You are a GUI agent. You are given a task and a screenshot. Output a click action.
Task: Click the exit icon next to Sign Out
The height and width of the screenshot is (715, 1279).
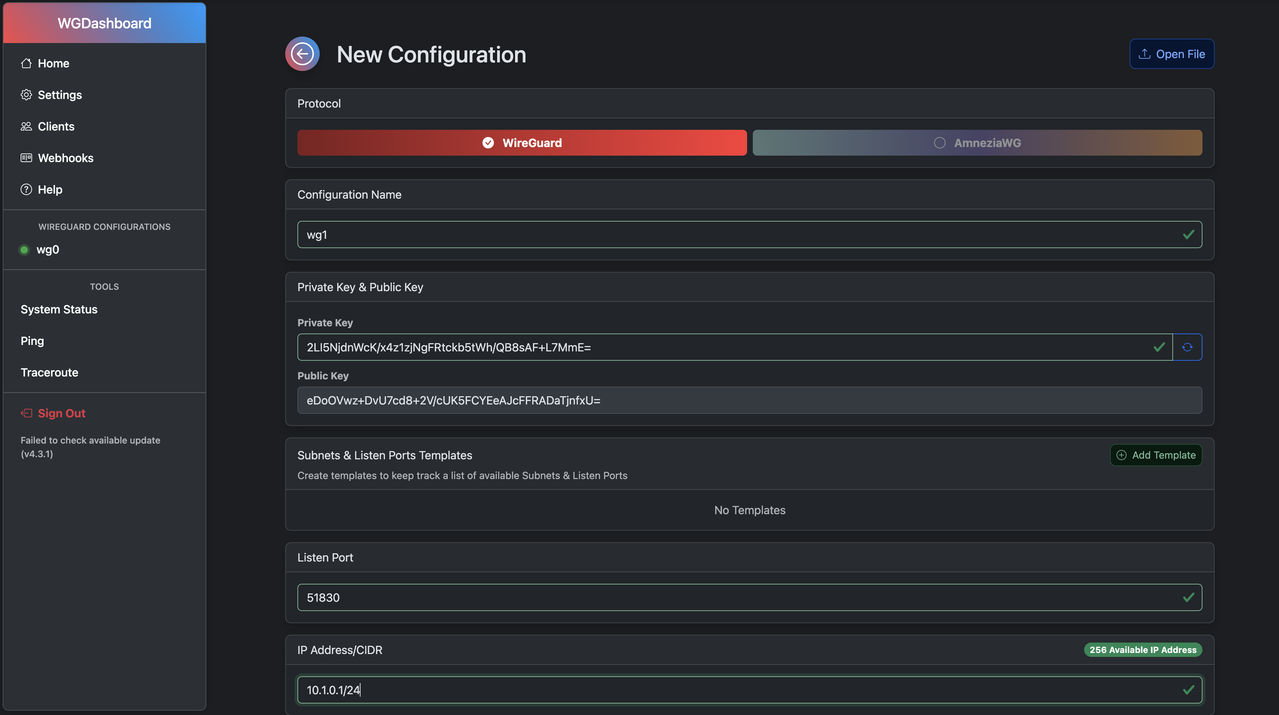pyautogui.click(x=25, y=412)
